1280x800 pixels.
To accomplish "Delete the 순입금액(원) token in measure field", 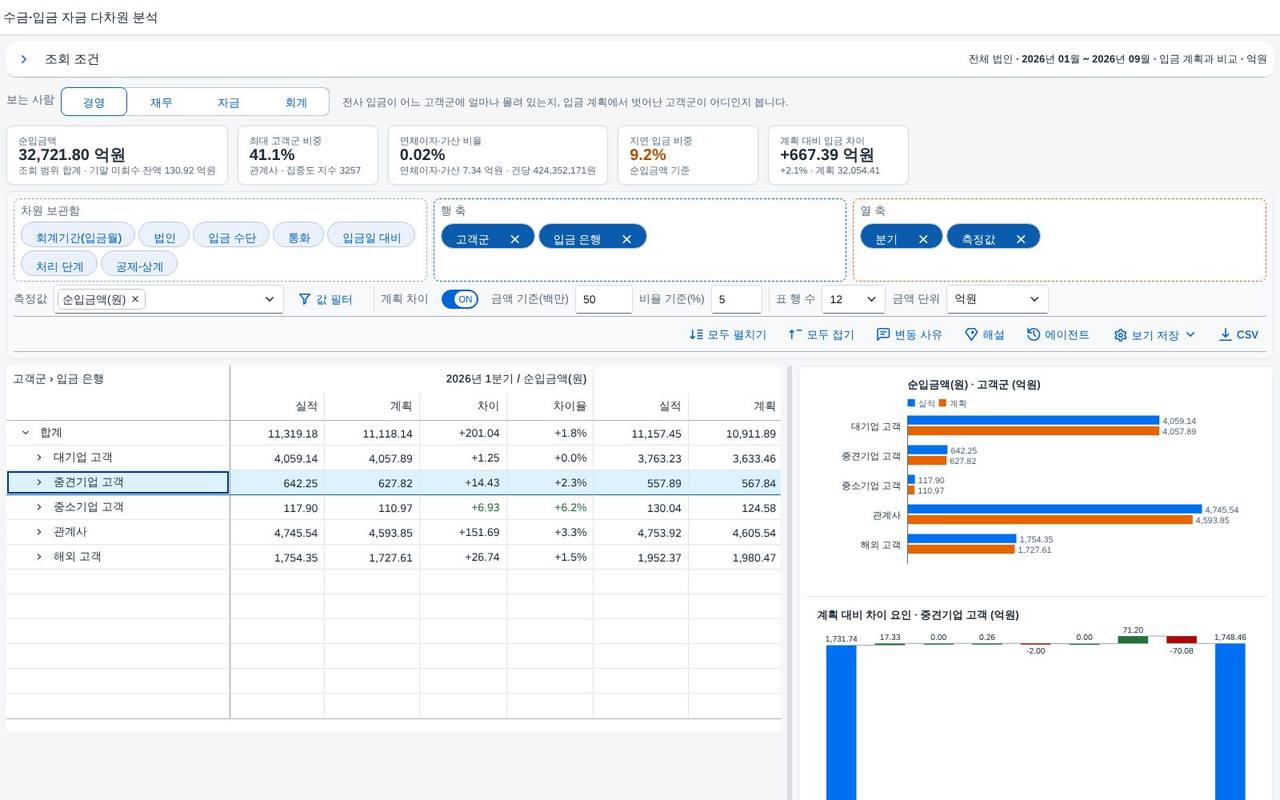I will click(x=135, y=299).
